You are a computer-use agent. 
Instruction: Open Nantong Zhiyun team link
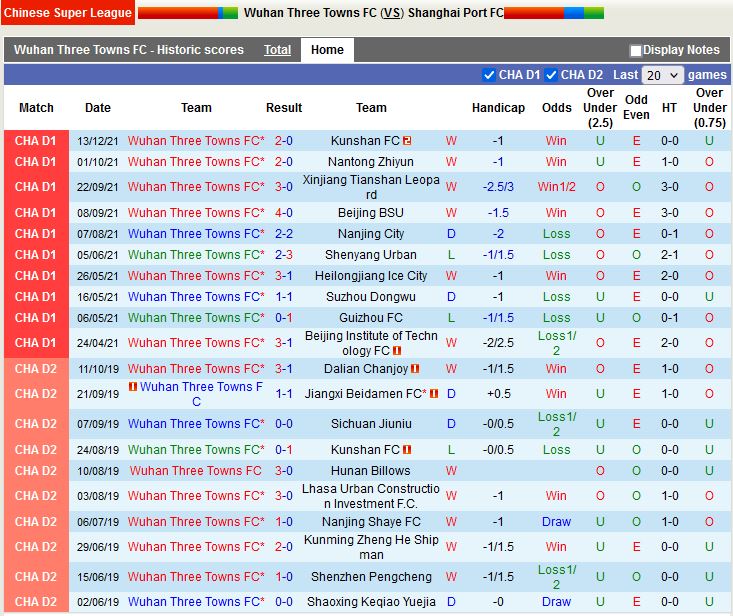click(x=371, y=162)
